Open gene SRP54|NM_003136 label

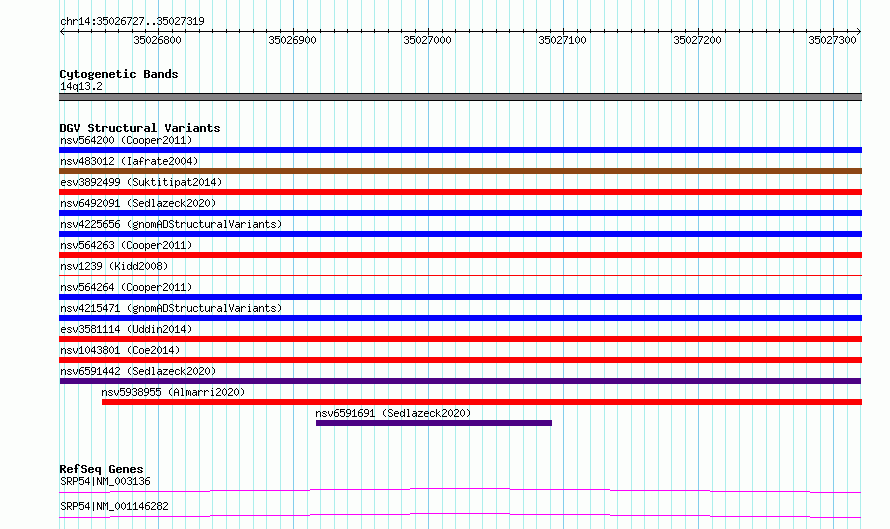tap(105, 481)
